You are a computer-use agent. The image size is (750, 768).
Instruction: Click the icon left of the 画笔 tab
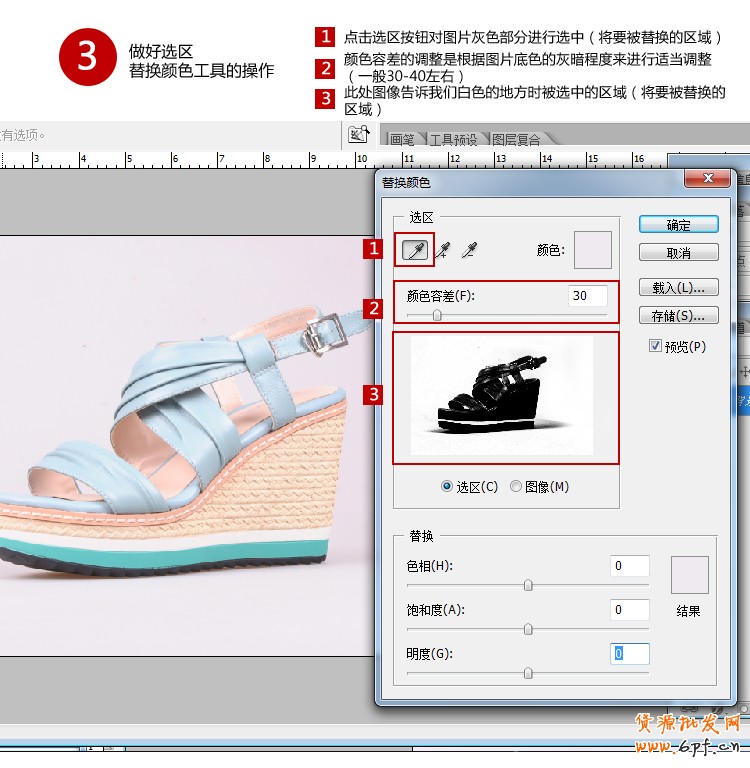[359, 135]
